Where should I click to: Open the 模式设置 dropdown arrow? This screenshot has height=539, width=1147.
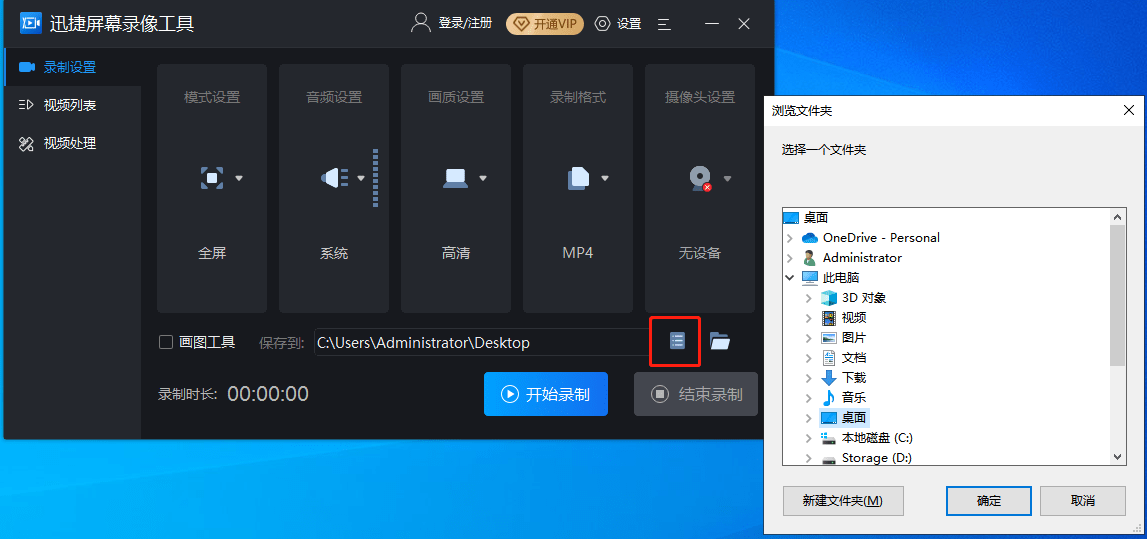[238, 178]
